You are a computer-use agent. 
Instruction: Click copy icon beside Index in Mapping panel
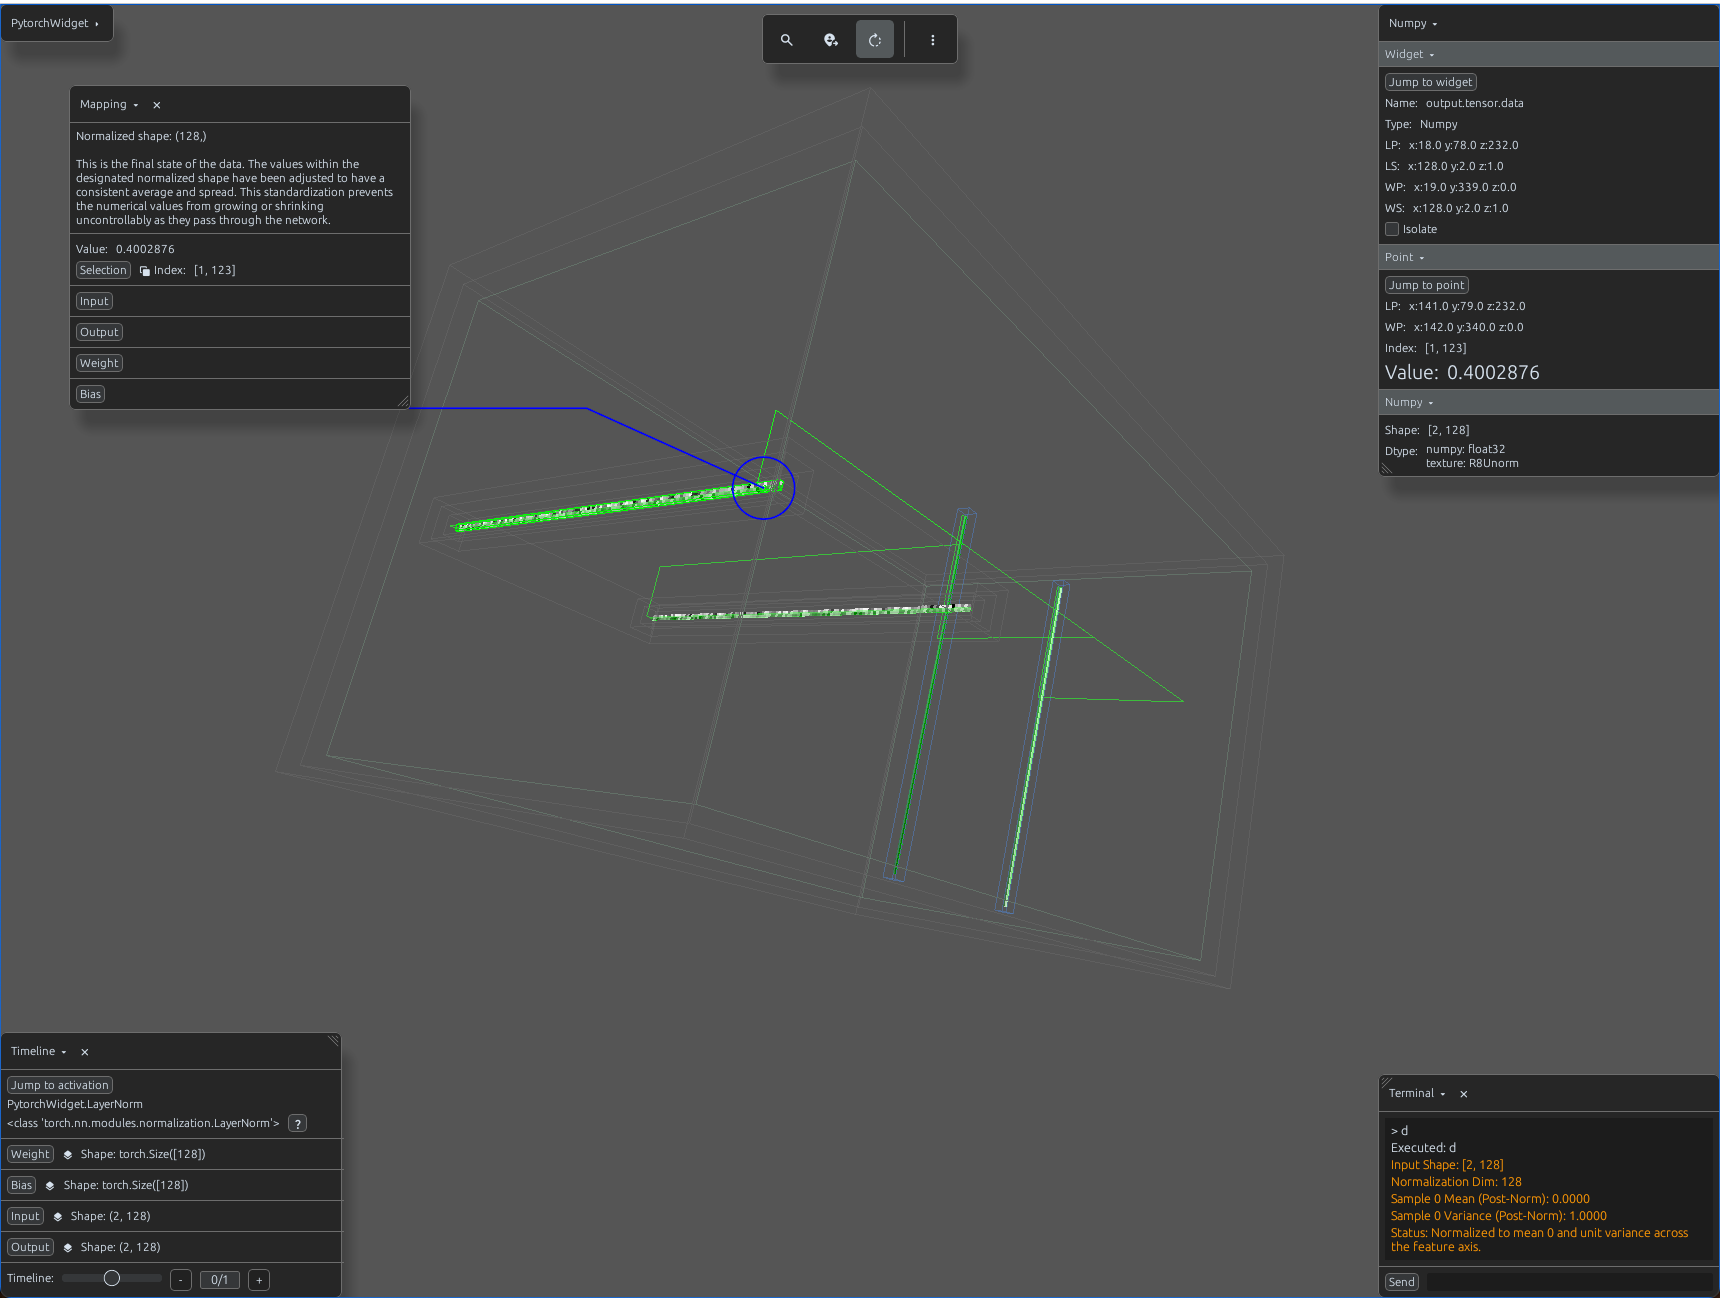(145, 271)
